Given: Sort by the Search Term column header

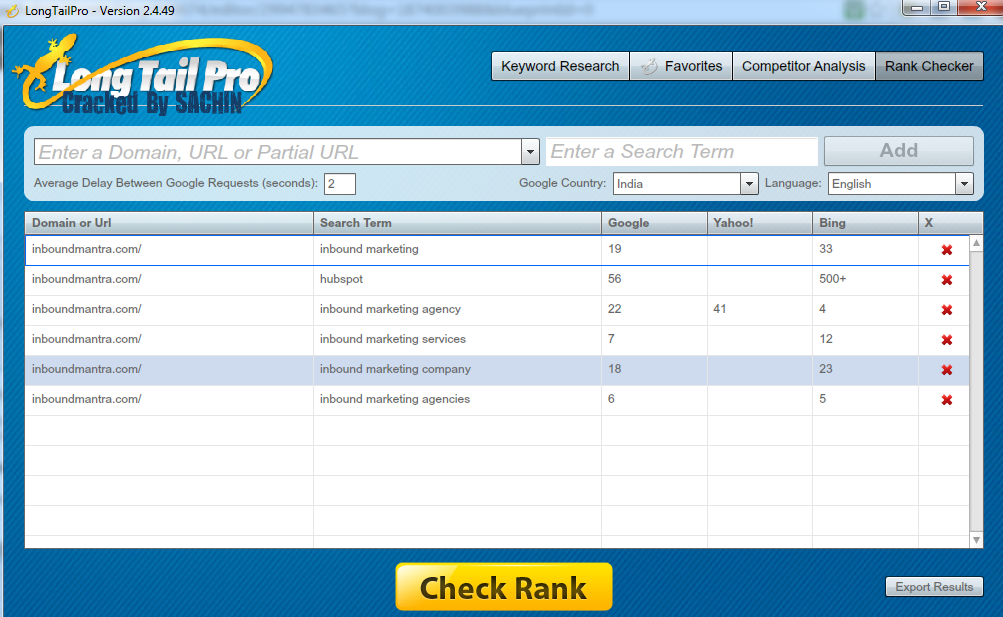Looking at the screenshot, I should click(457, 223).
